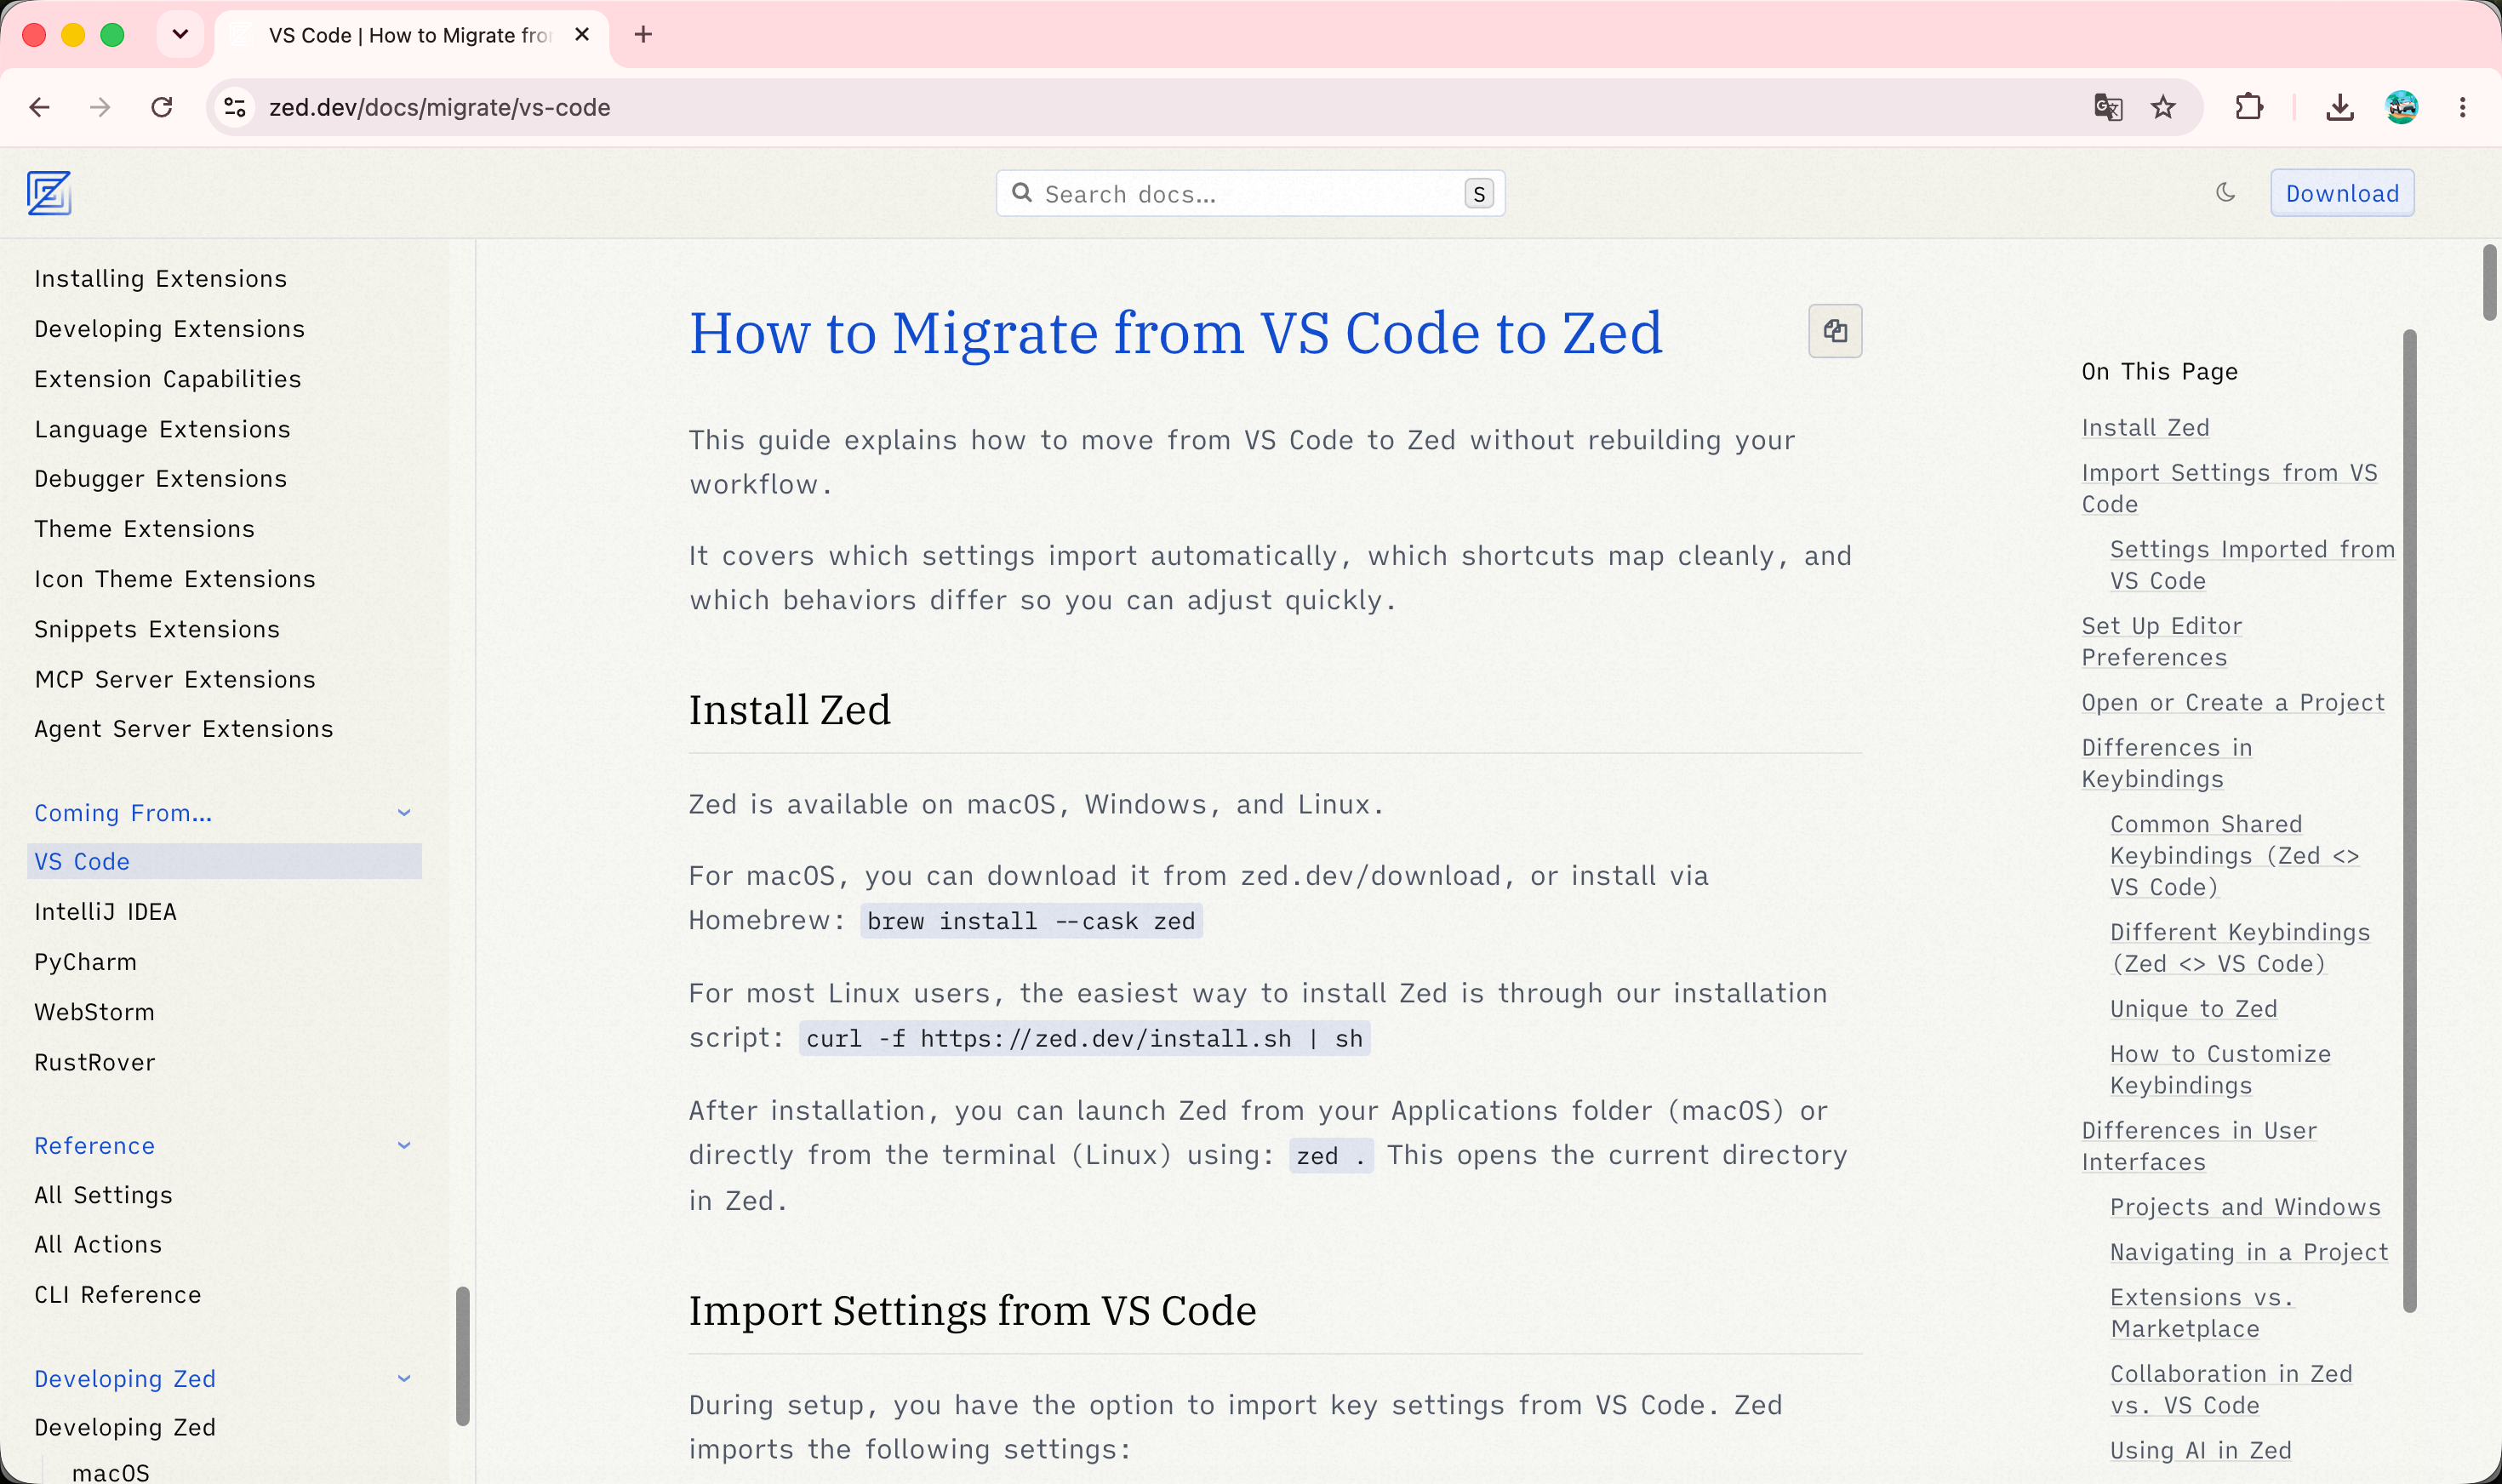2502x1484 pixels.
Task: Click Reference section heading
Action: coord(94,1145)
